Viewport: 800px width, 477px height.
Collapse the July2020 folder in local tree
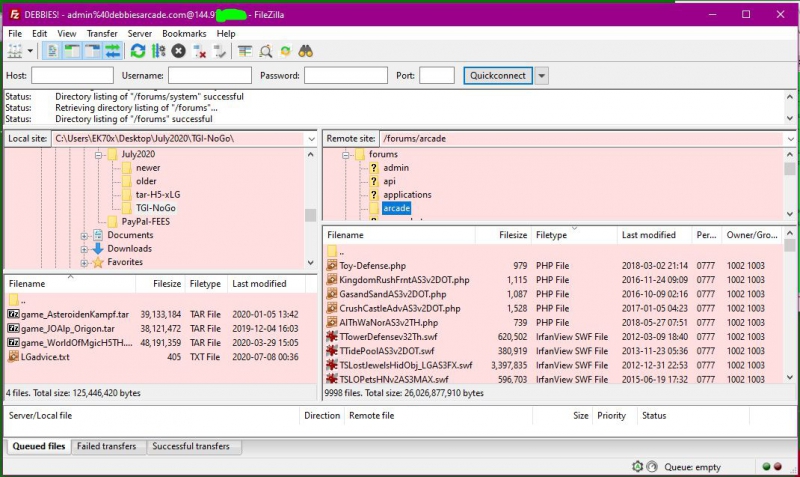coord(98,155)
